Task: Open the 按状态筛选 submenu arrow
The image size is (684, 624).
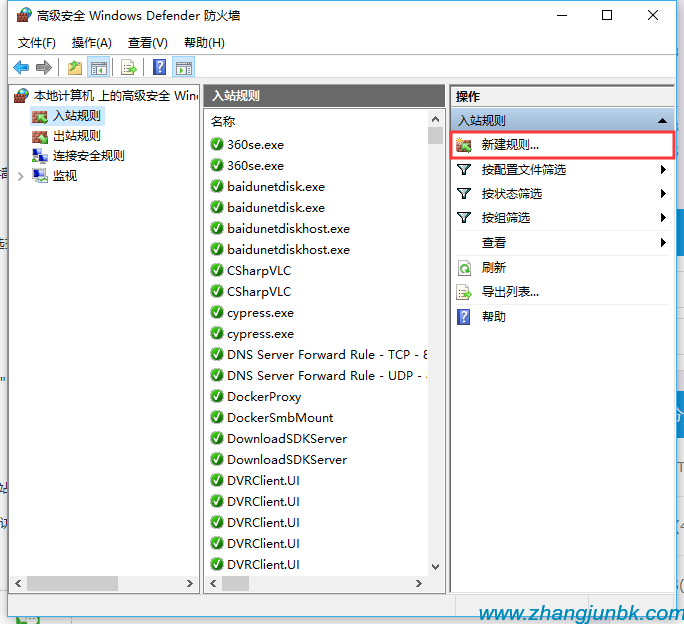Action: (x=663, y=193)
